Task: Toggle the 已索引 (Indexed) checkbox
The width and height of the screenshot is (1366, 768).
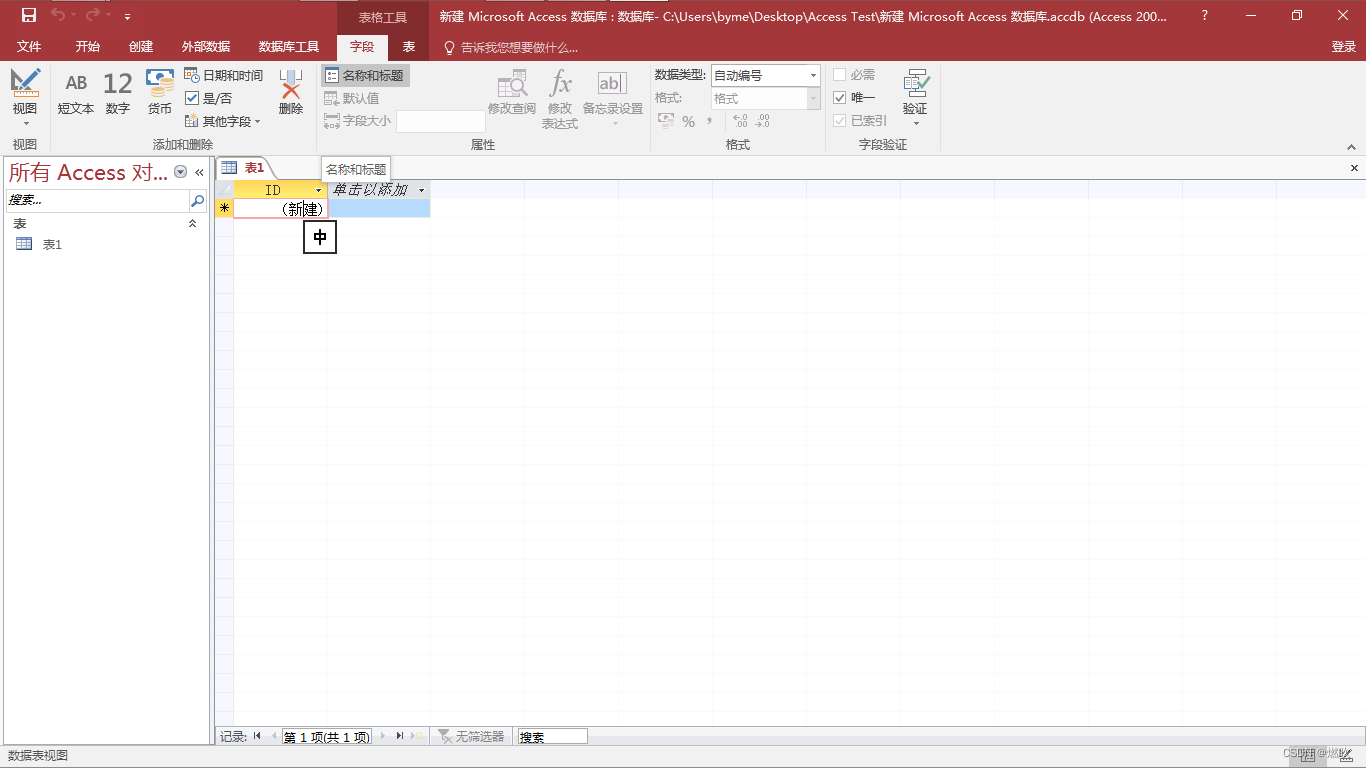Action: click(840, 121)
